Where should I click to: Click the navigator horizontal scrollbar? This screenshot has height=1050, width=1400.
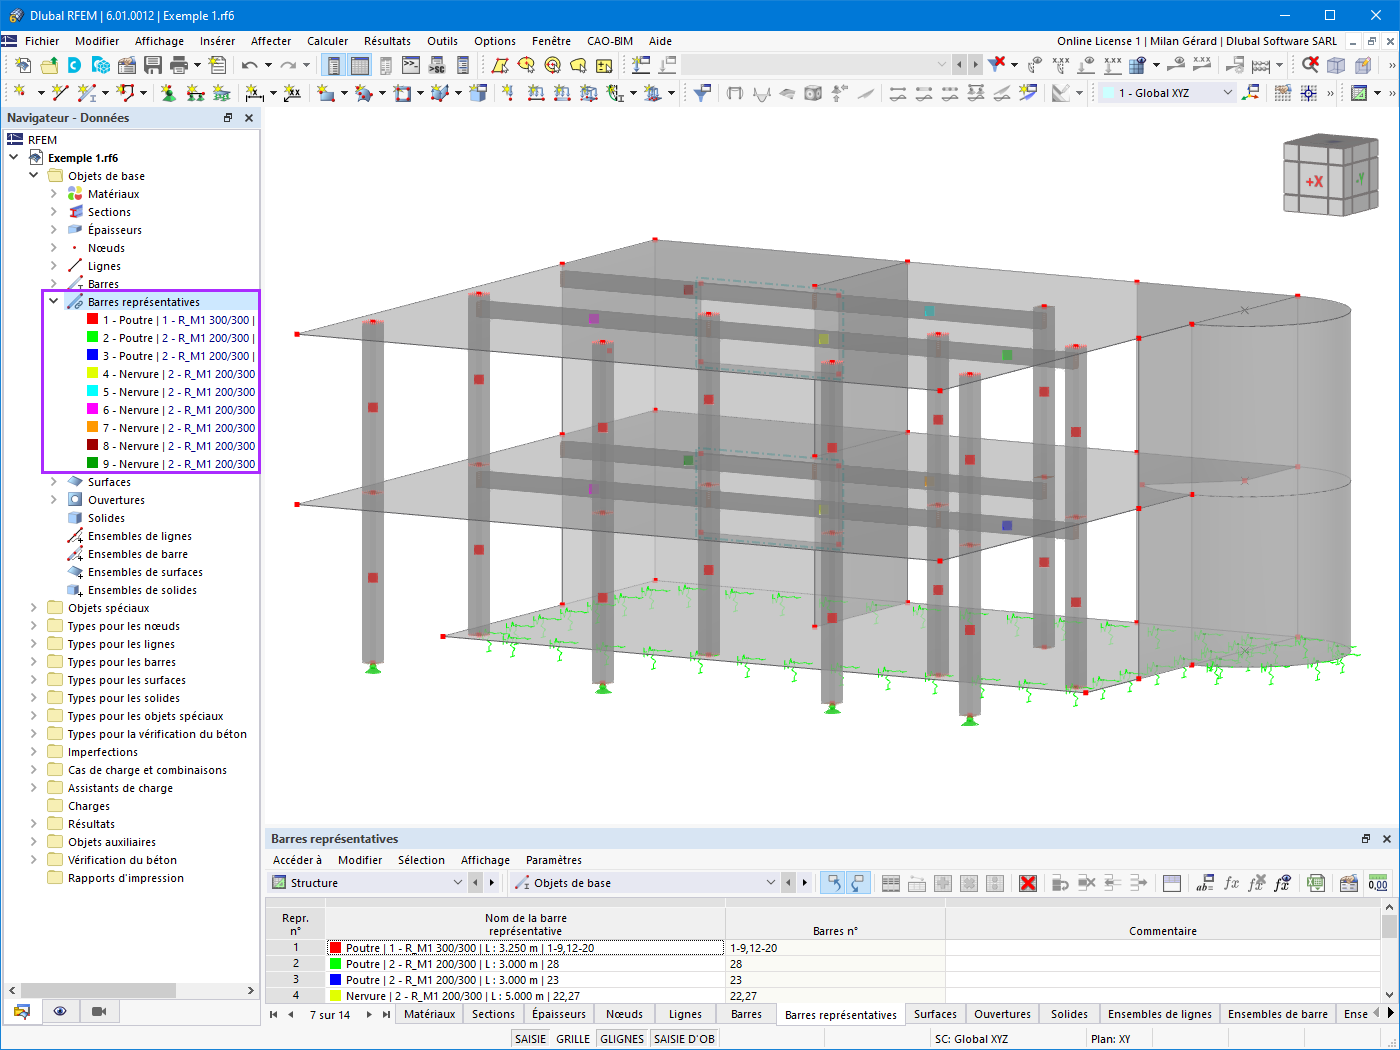(x=98, y=990)
